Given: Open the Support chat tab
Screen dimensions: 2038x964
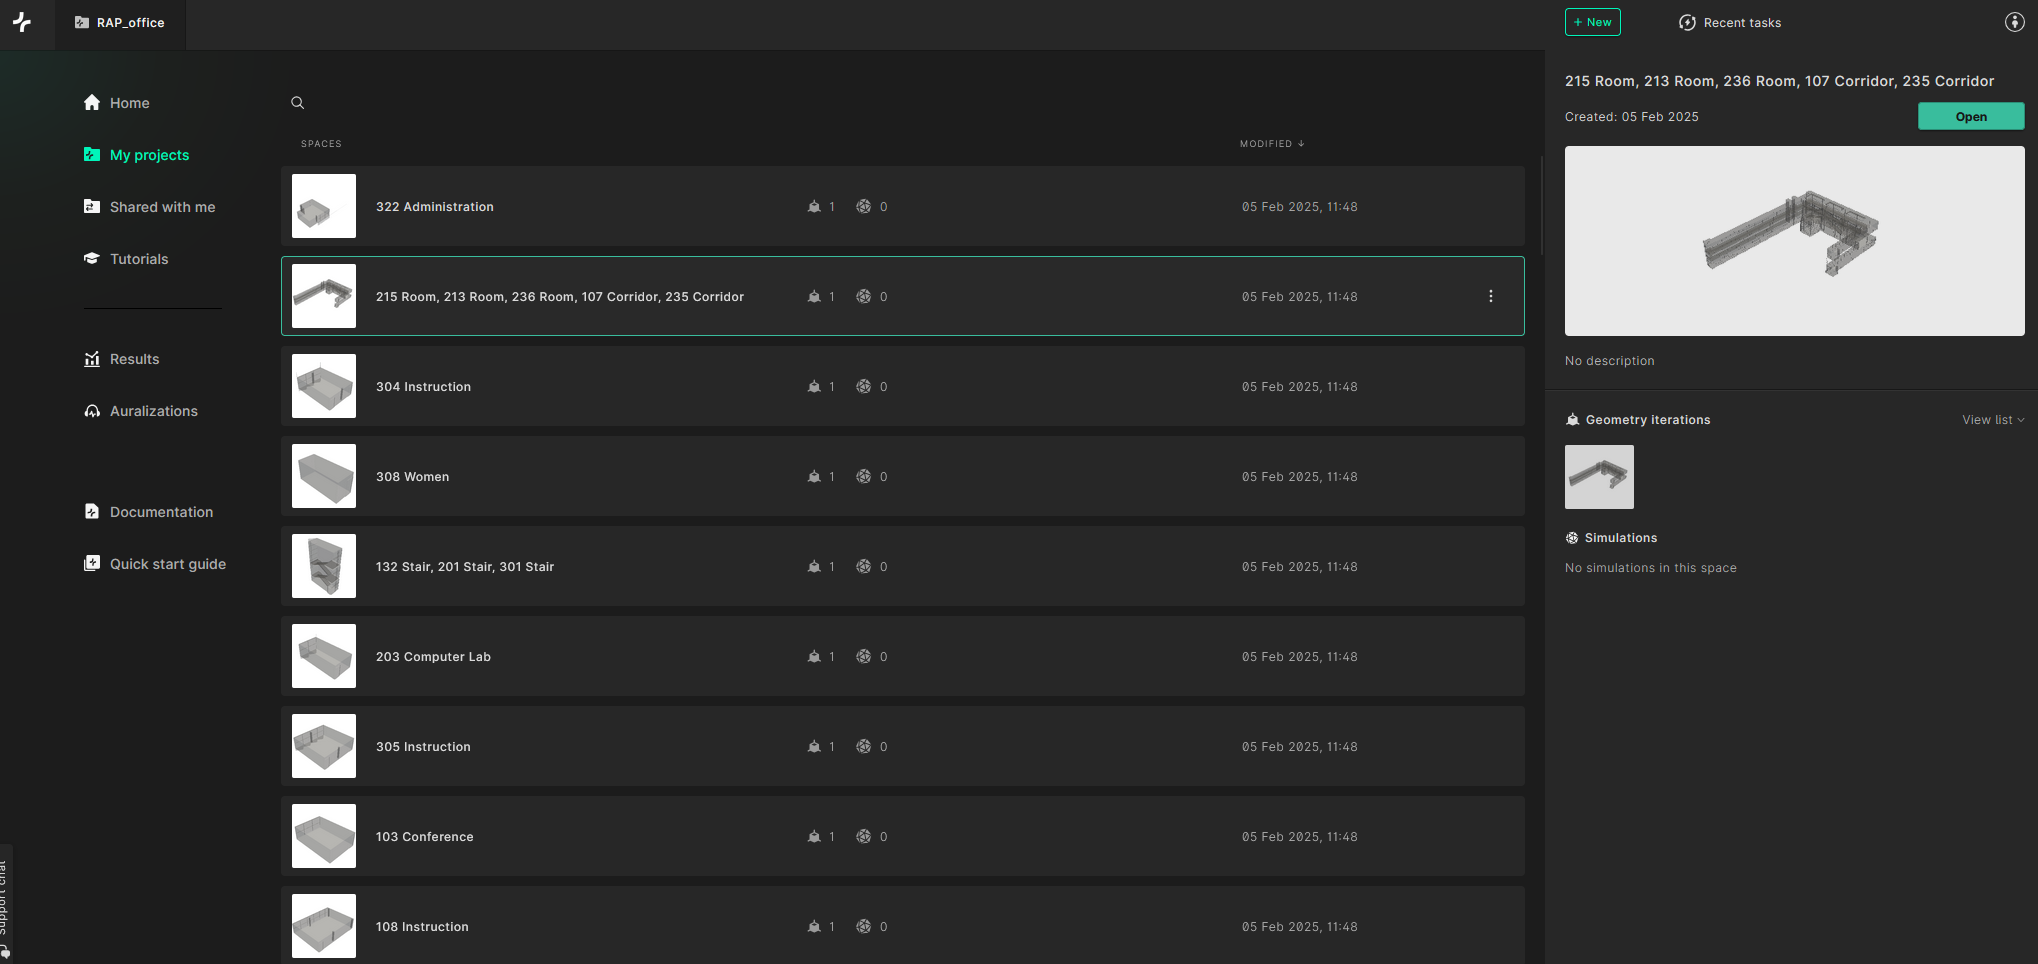Looking at the screenshot, I should click(x=5, y=904).
